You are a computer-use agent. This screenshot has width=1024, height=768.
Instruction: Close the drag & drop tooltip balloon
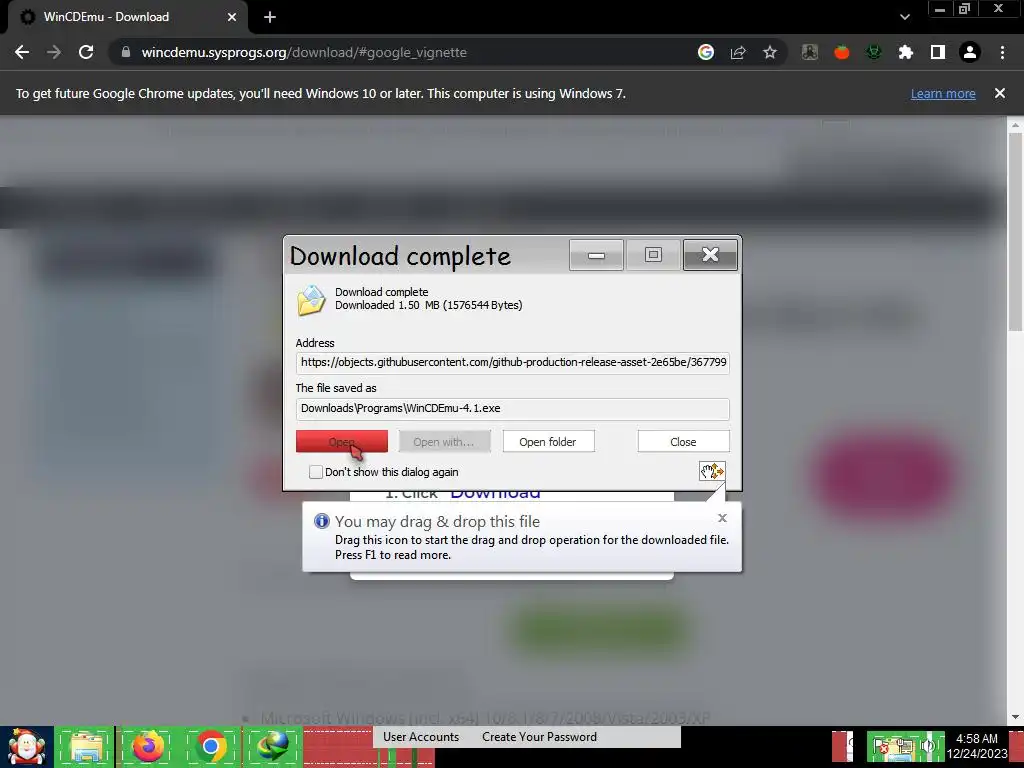(722, 518)
